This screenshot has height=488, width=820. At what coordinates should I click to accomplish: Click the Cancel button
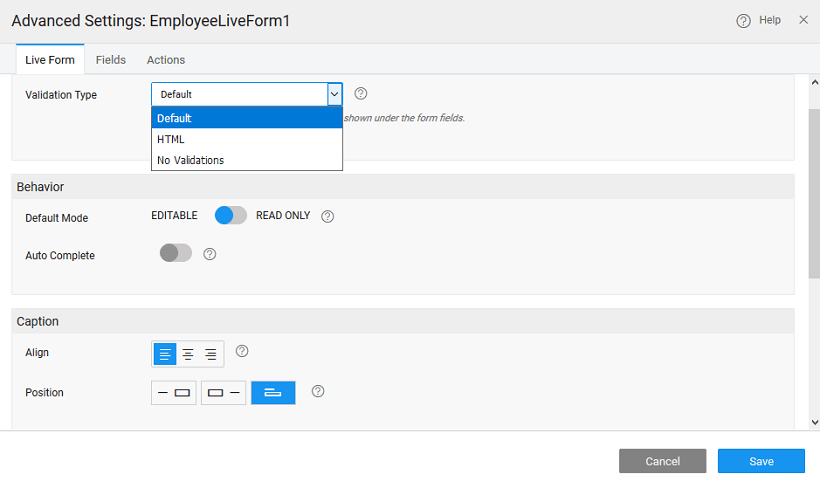point(662,461)
